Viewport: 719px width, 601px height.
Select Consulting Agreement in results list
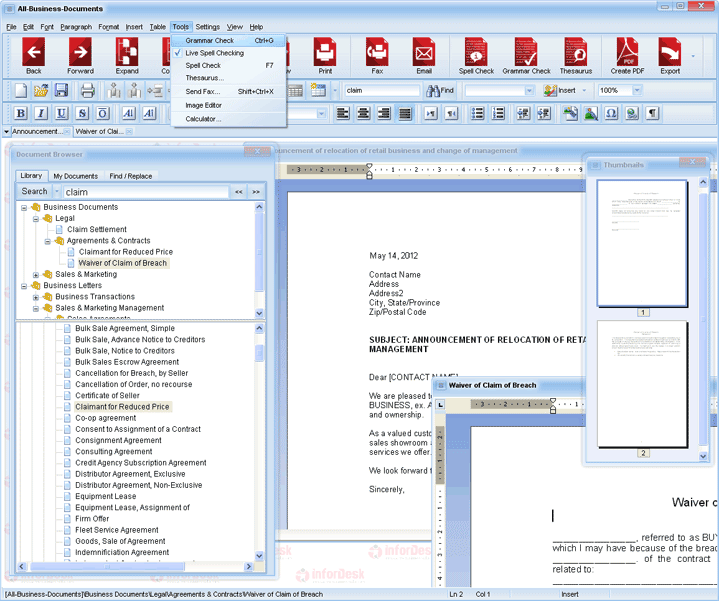[114, 452]
